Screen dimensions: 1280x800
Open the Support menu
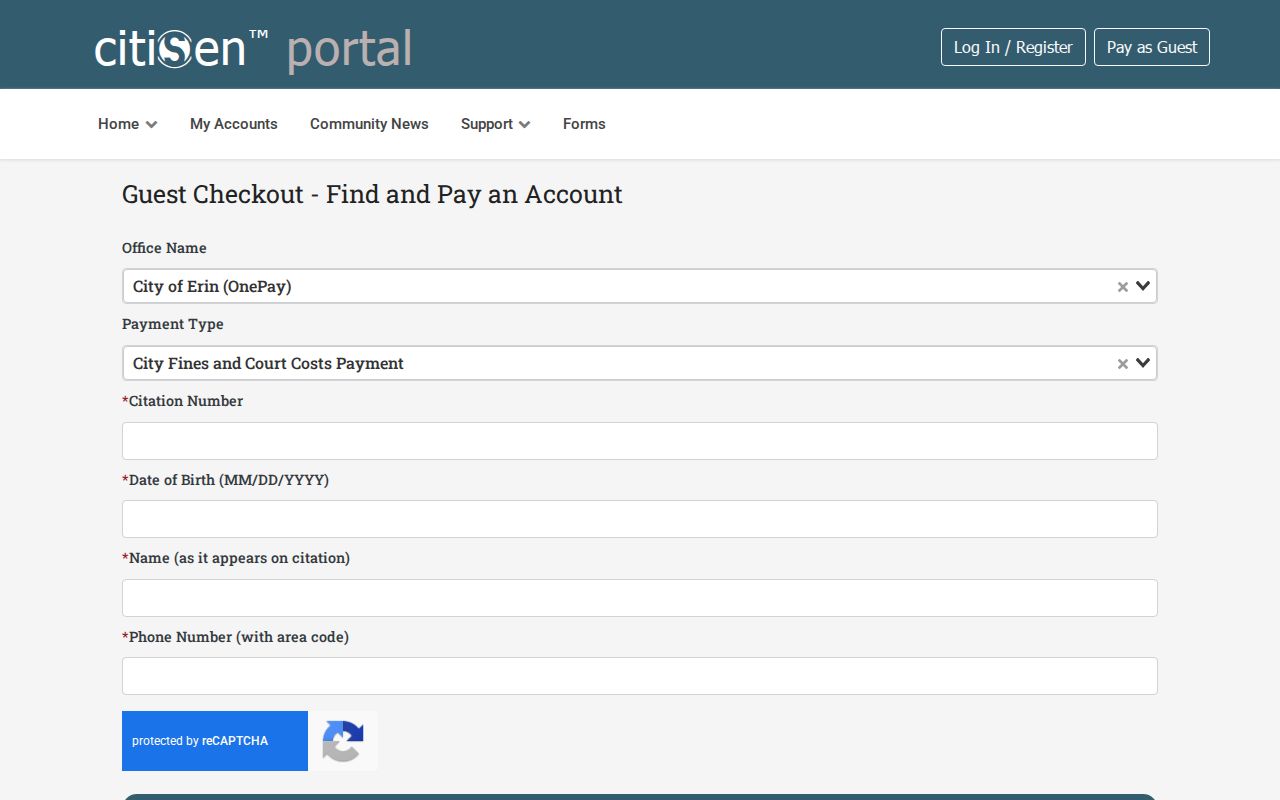click(x=495, y=124)
